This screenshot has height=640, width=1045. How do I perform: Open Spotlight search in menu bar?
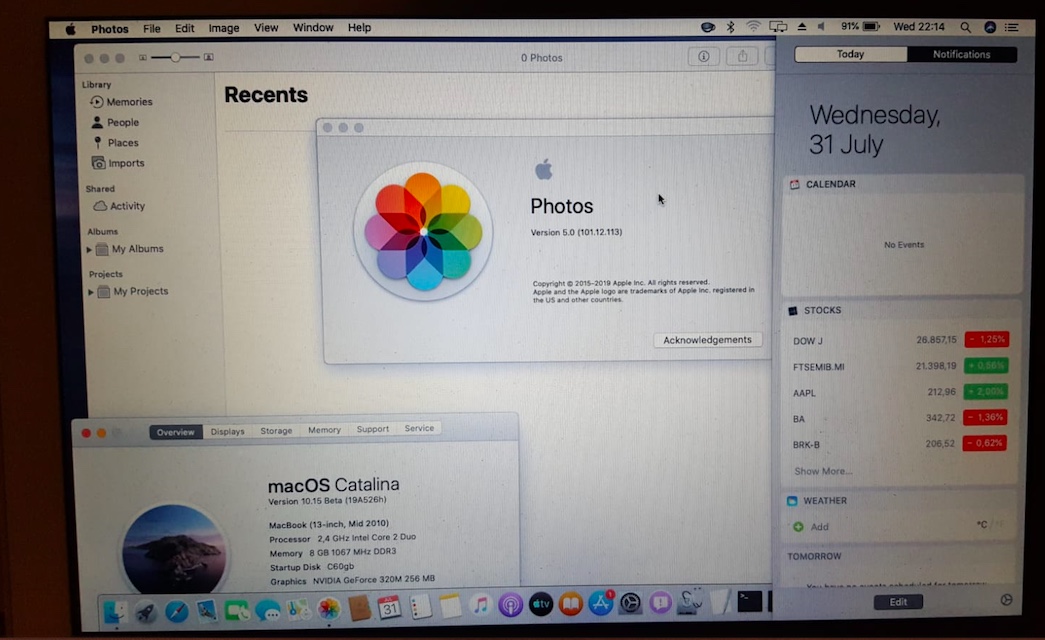click(965, 27)
